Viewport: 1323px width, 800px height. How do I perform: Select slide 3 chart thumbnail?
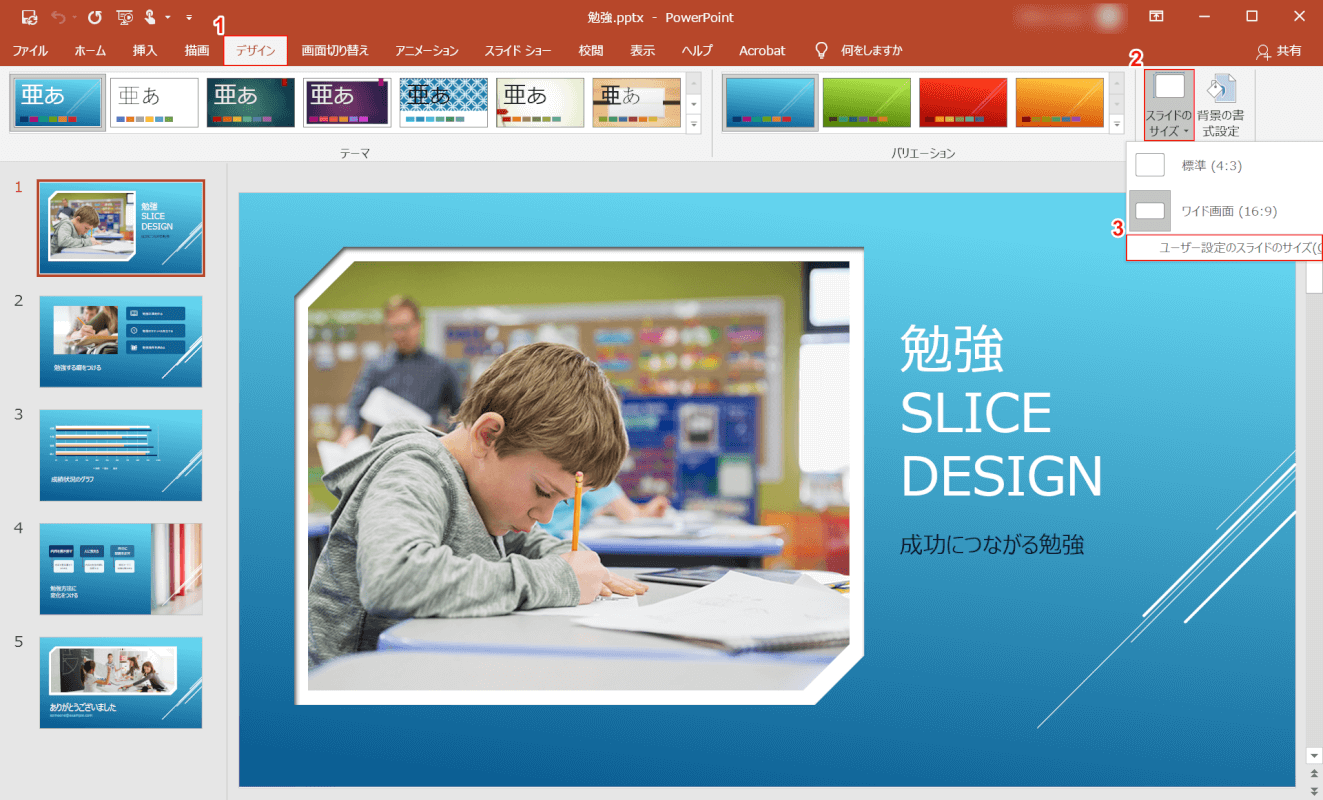(x=121, y=455)
